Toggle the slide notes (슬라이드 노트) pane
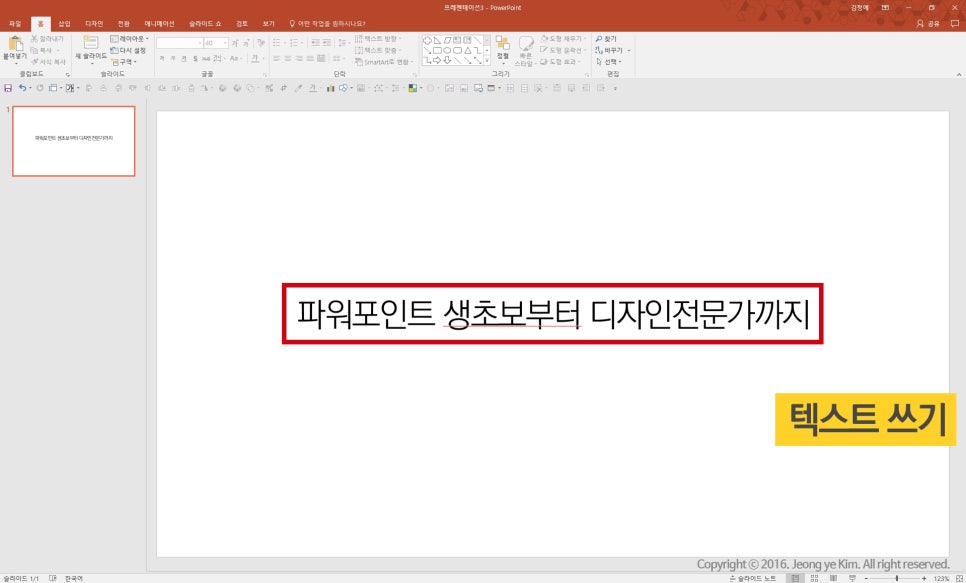This screenshot has height=583, width=966. pyautogui.click(x=756, y=578)
